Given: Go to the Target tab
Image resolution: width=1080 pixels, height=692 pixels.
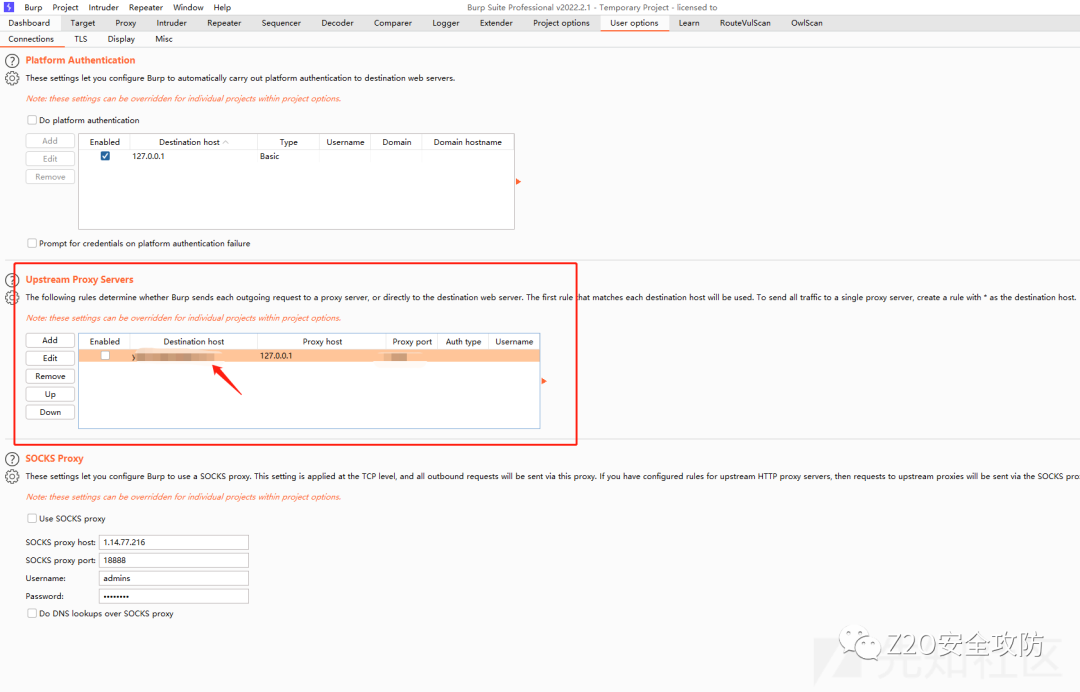Looking at the screenshot, I should coord(83,23).
